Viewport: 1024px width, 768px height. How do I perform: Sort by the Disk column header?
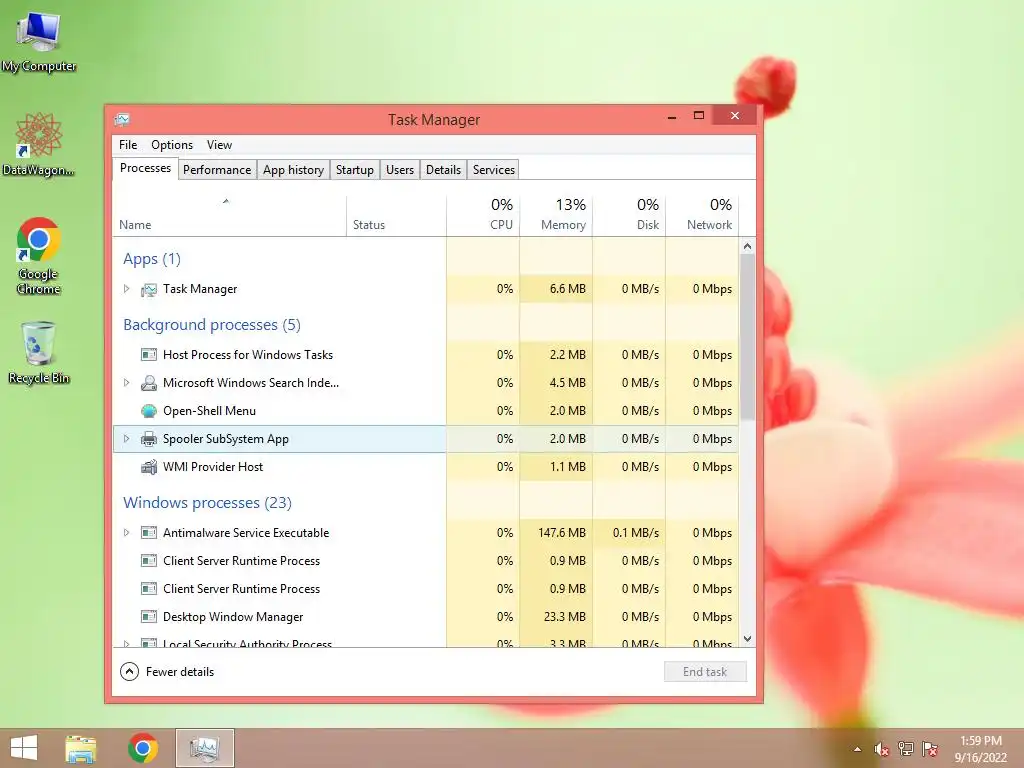tap(629, 216)
